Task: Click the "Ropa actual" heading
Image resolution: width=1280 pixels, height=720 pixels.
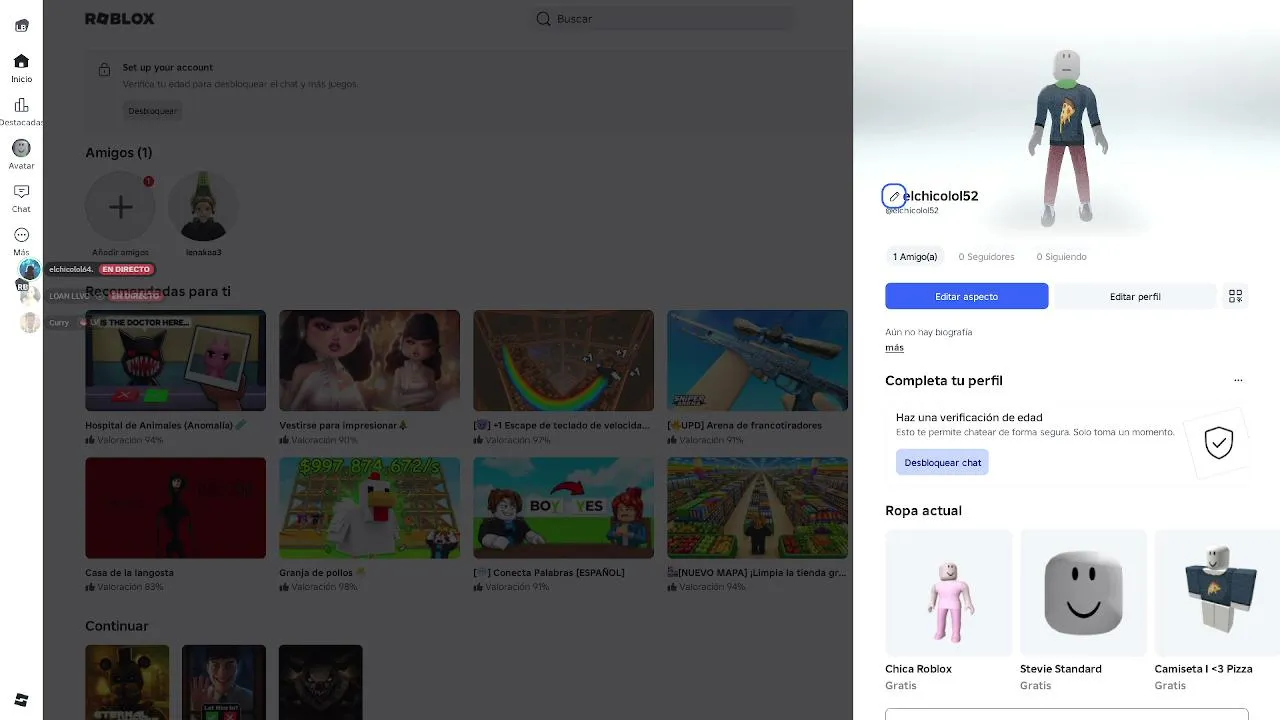Action: tap(923, 511)
